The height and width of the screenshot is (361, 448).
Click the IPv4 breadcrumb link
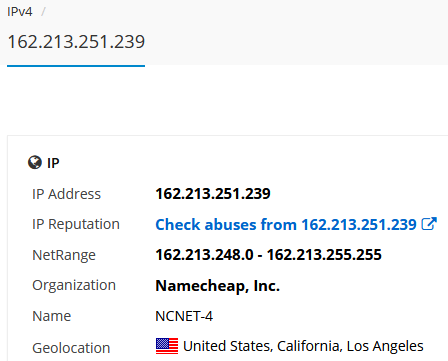(20, 12)
